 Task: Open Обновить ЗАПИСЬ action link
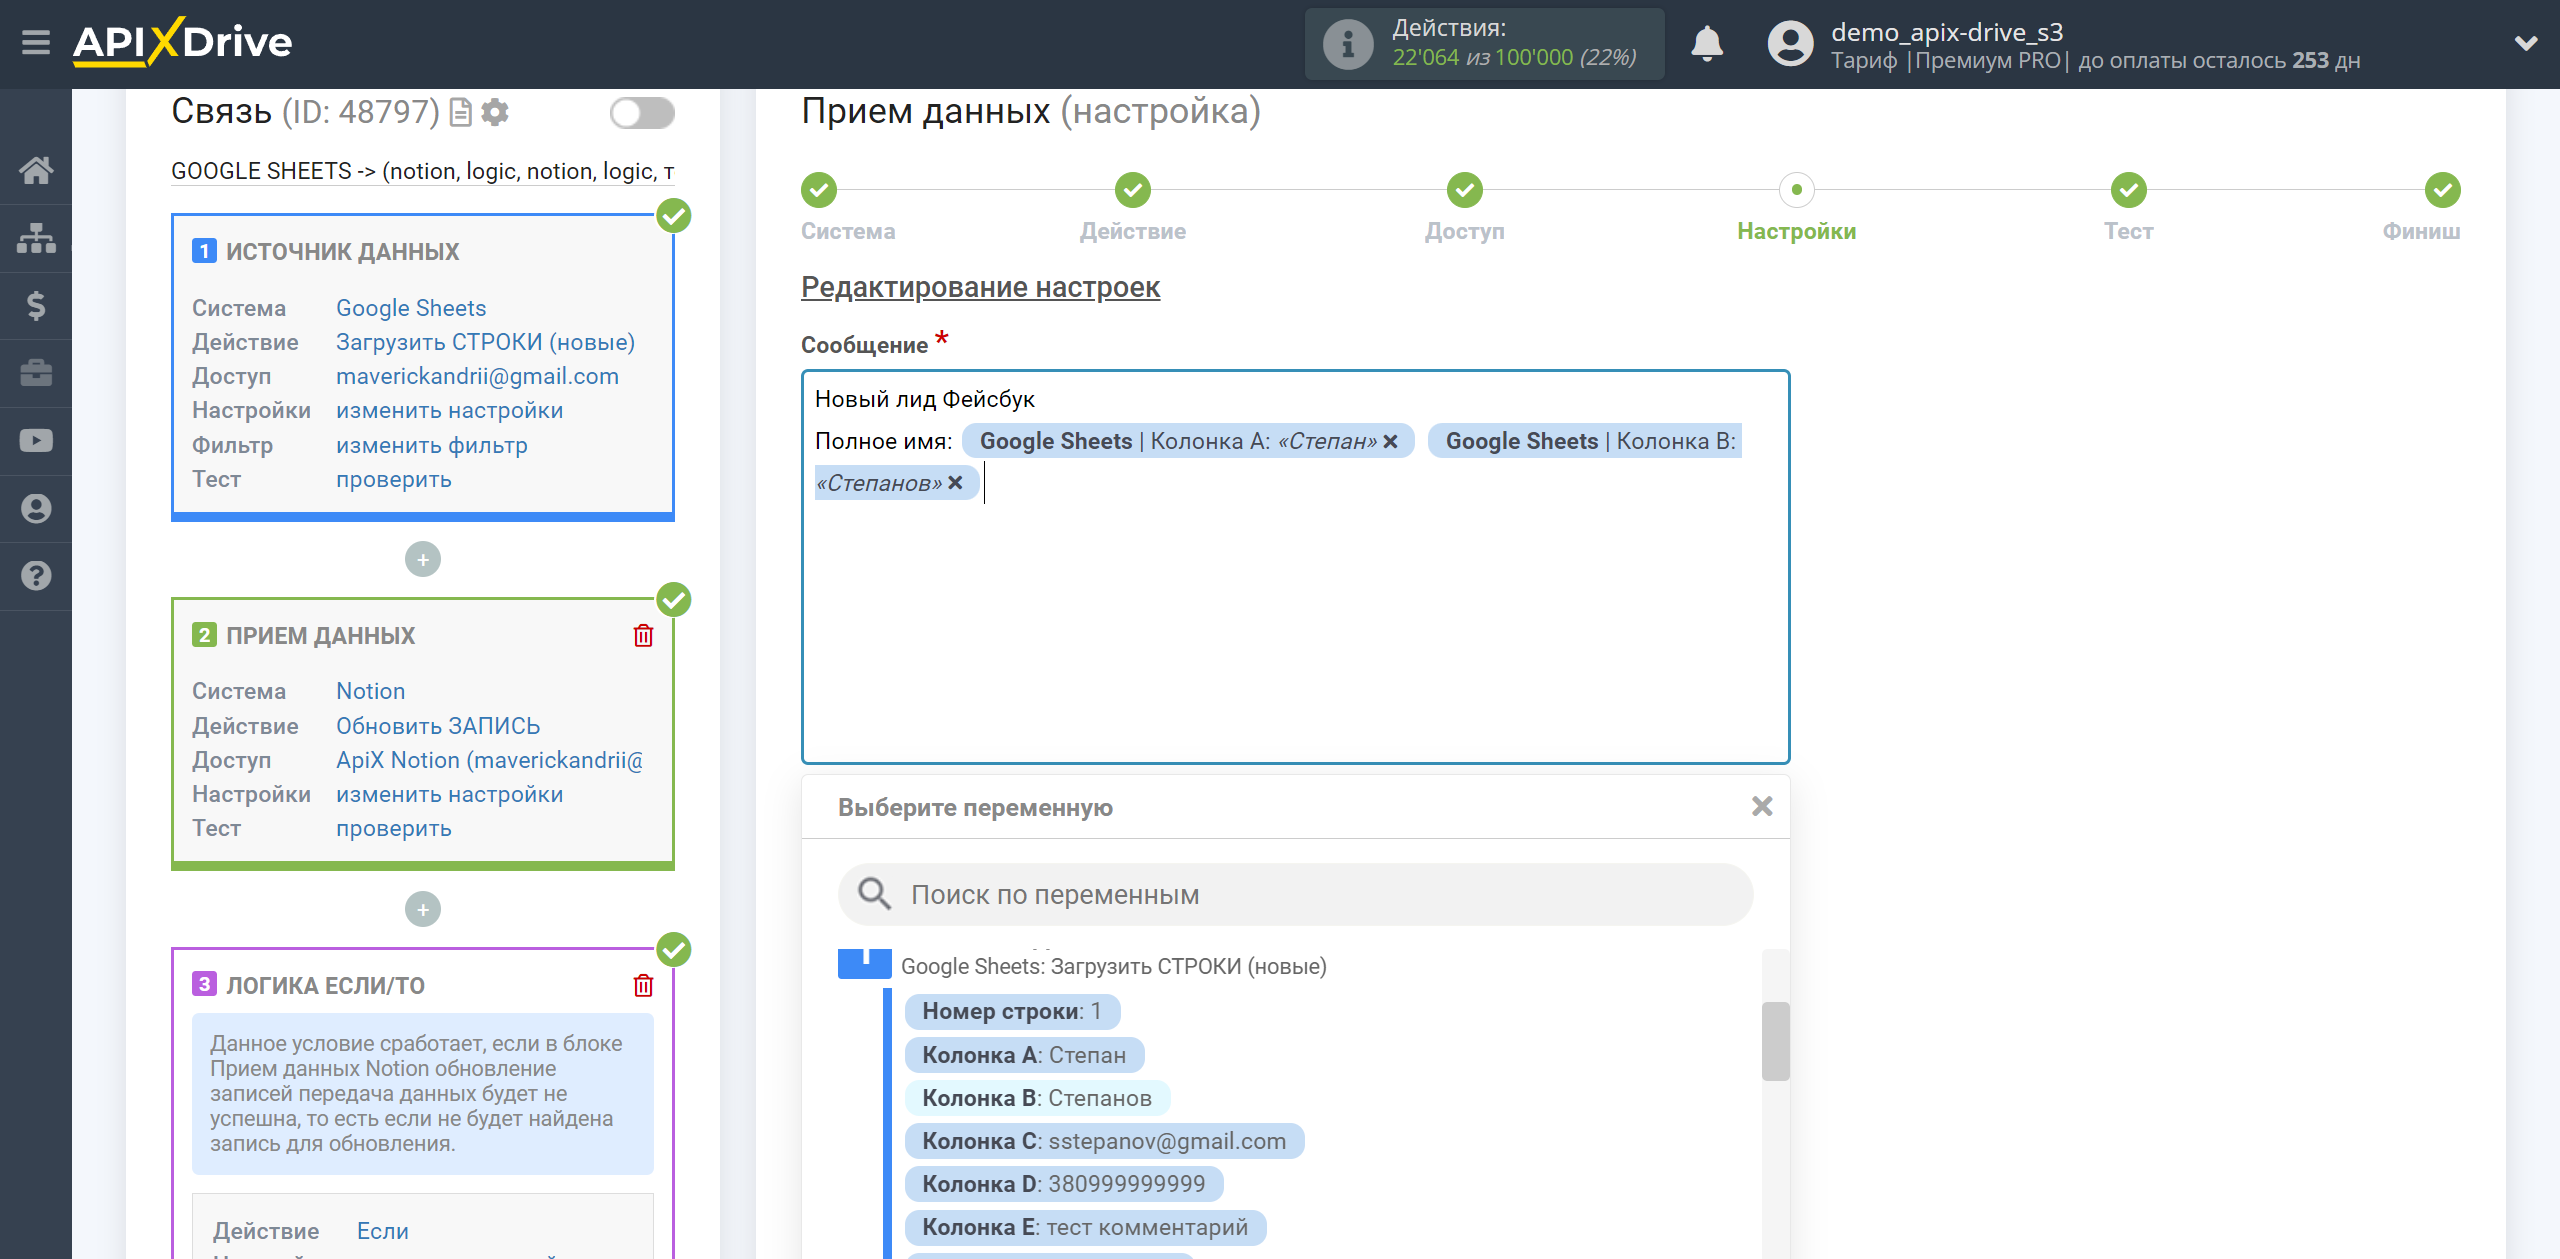pyautogui.click(x=438, y=726)
